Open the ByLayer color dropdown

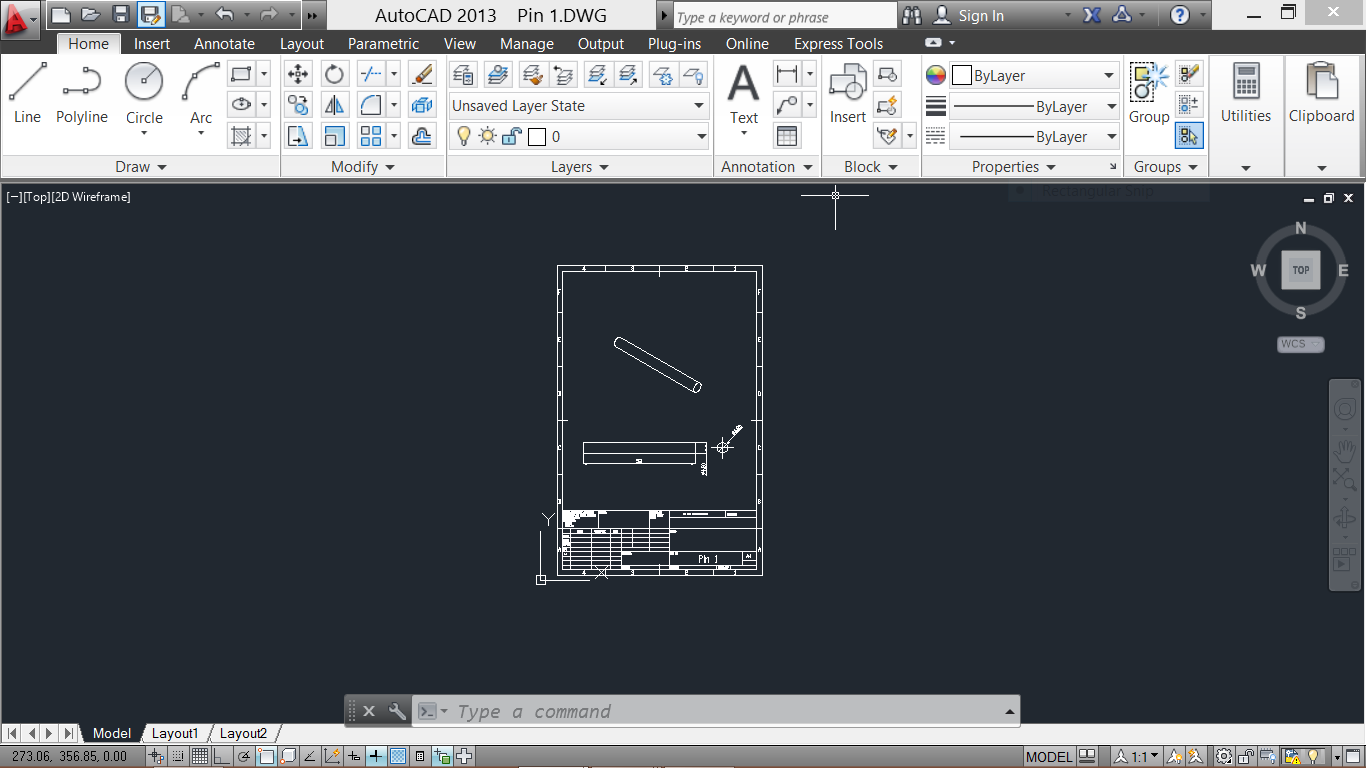pyautogui.click(x=1034, y=75)
